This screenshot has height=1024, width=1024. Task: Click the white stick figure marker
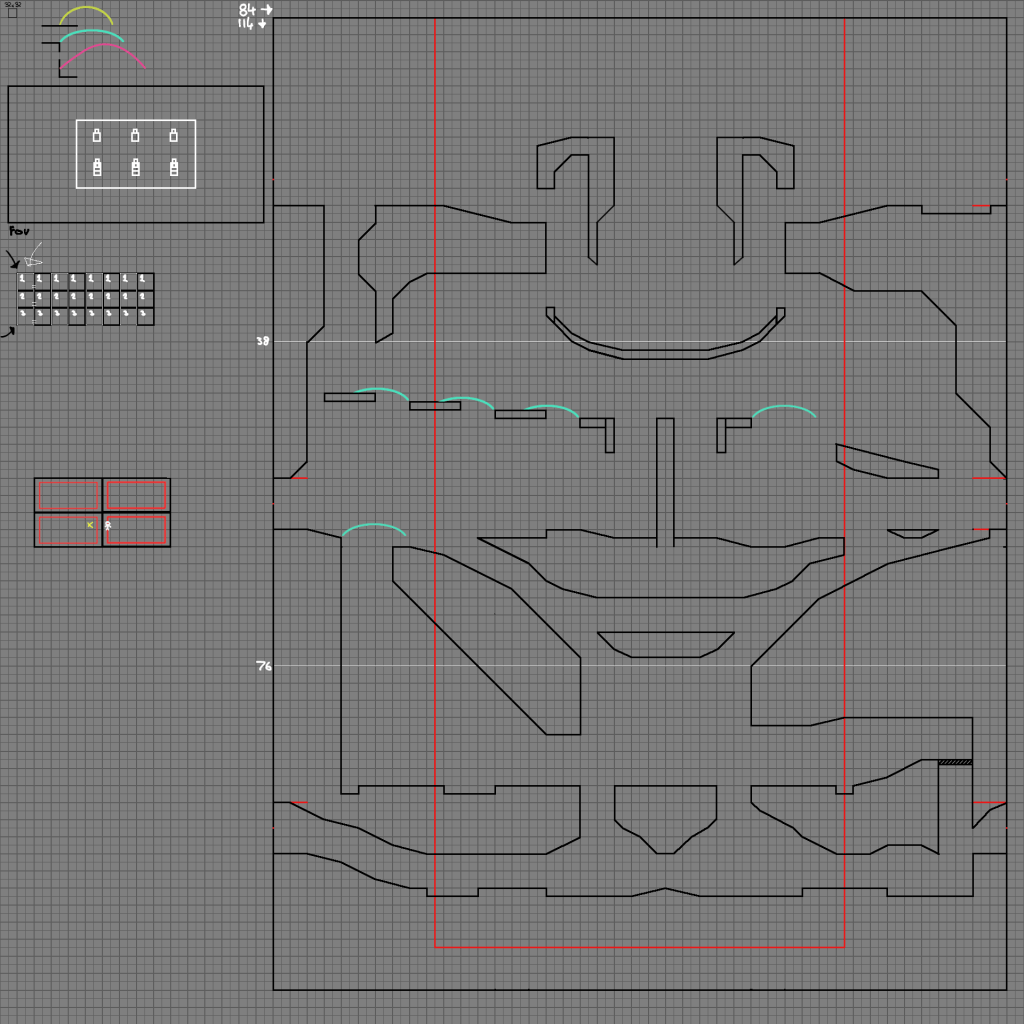108,525
